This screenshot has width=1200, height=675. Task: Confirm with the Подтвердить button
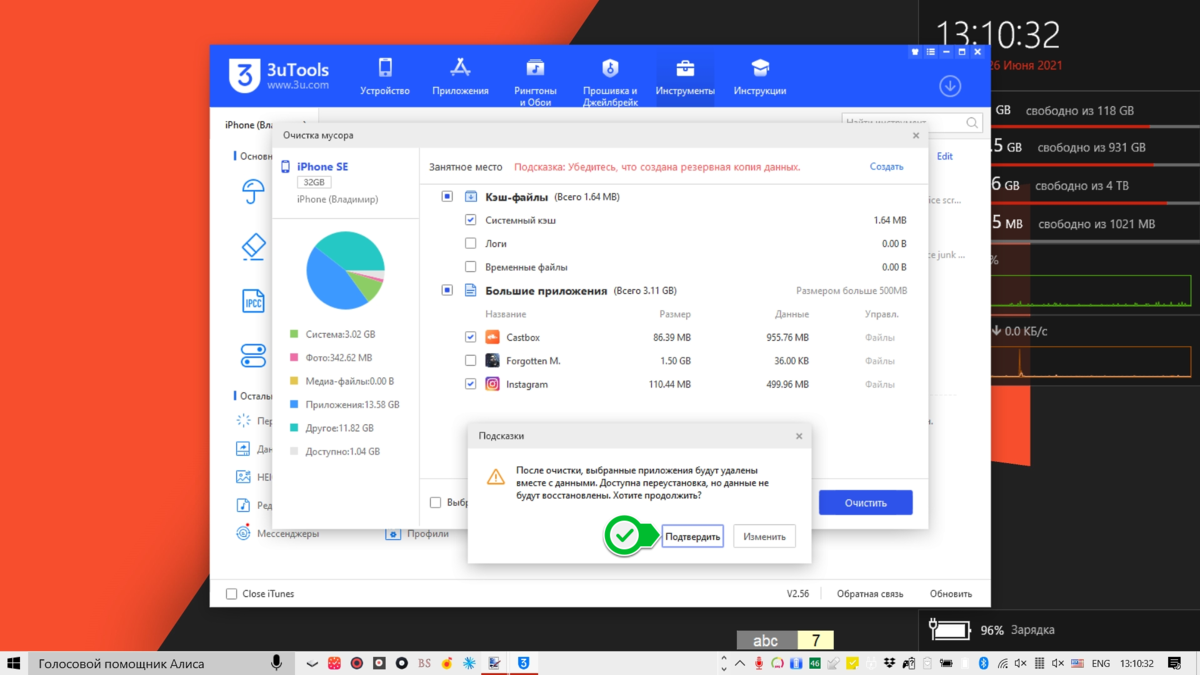coord(692,536)
